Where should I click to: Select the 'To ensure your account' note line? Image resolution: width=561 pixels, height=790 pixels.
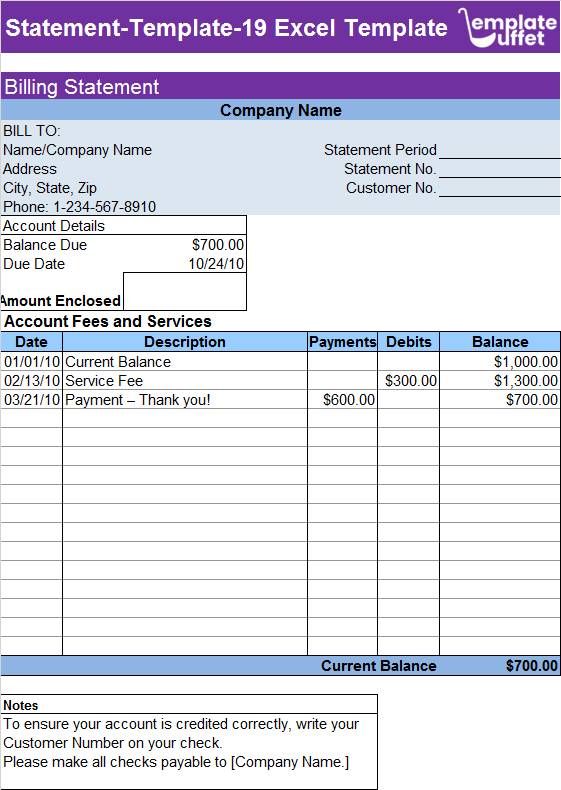click(x=181, y=724)
